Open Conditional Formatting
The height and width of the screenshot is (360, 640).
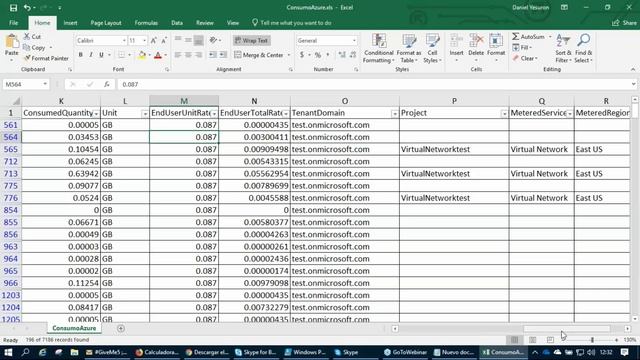point(379,49)
